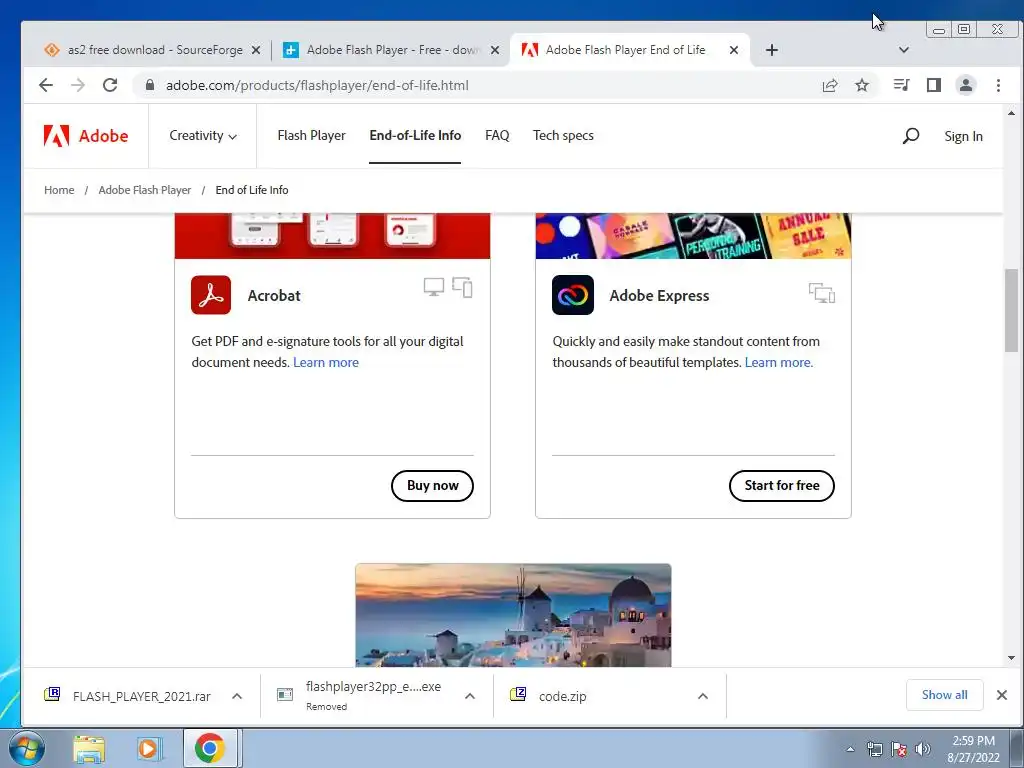Image resolution: width=1024 pixels, height=768 pixels.
Task: Click the devices icon on Adobe Express card
Action: [822, 293]
